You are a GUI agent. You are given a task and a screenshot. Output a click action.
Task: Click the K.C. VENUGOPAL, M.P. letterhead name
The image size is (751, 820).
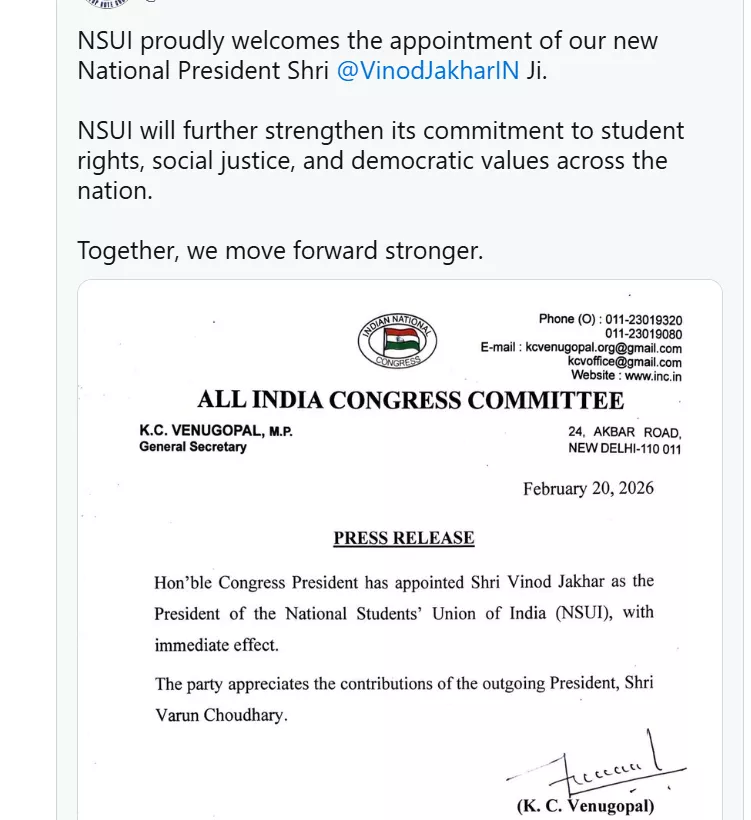pos(216,431)
